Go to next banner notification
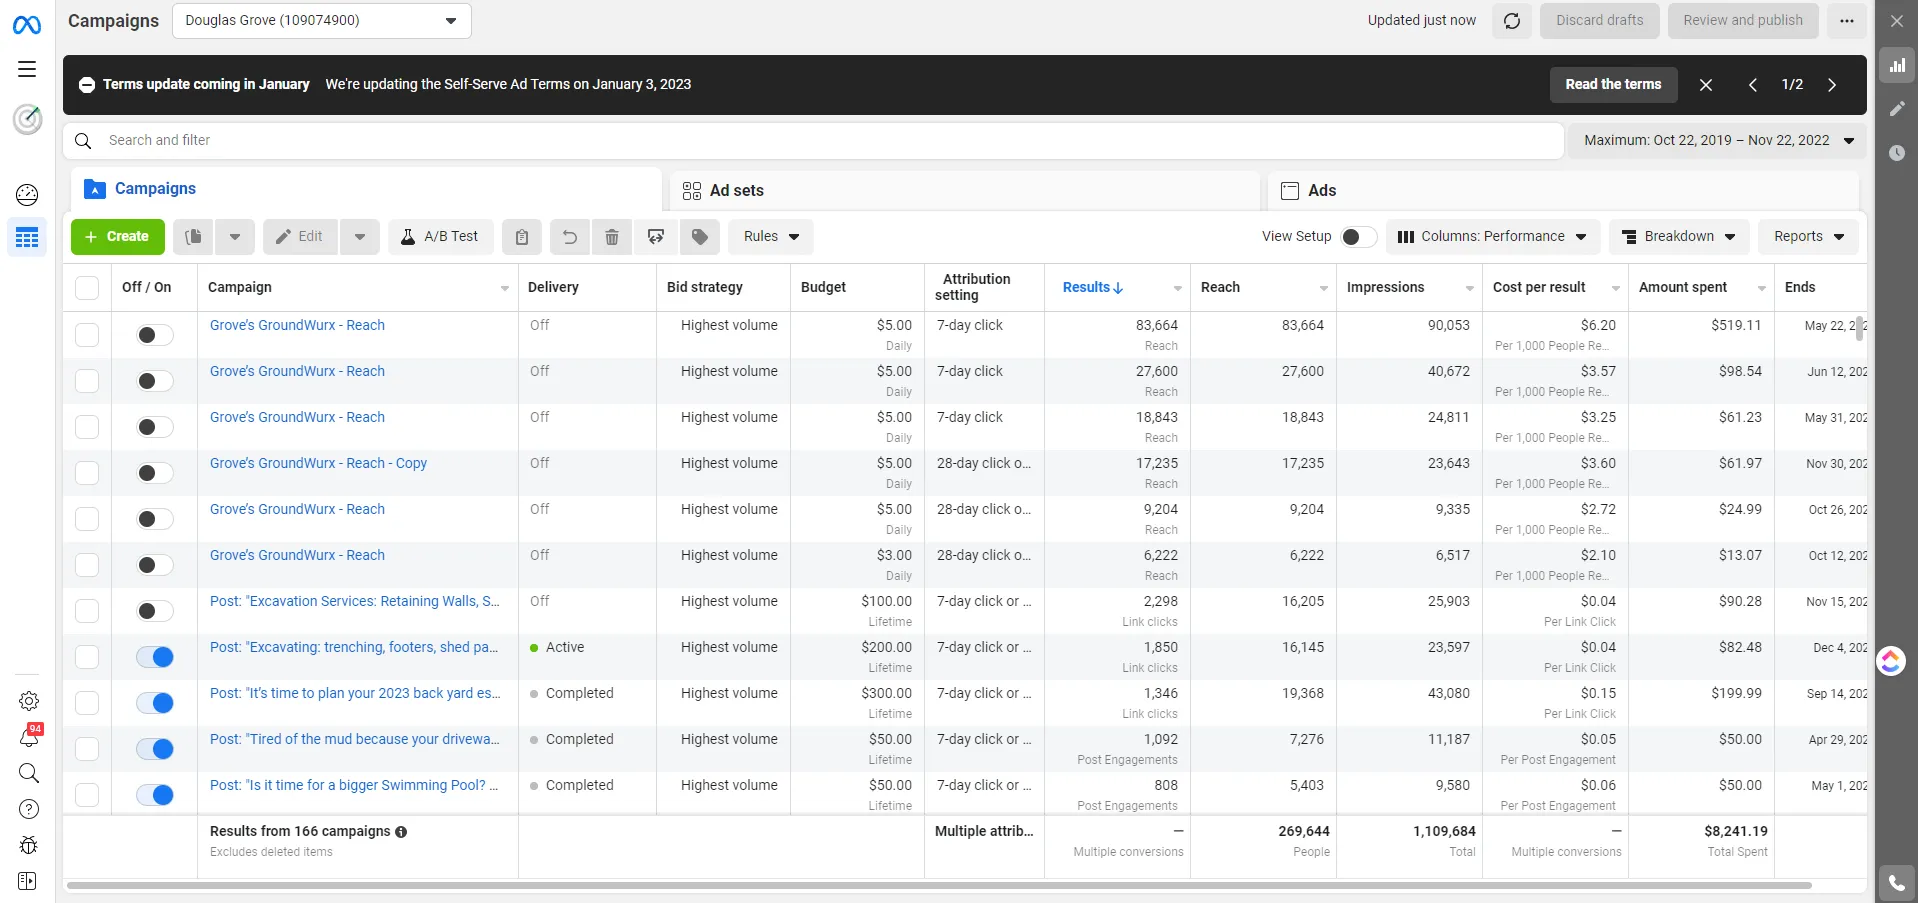 [x=1832, y=85]
